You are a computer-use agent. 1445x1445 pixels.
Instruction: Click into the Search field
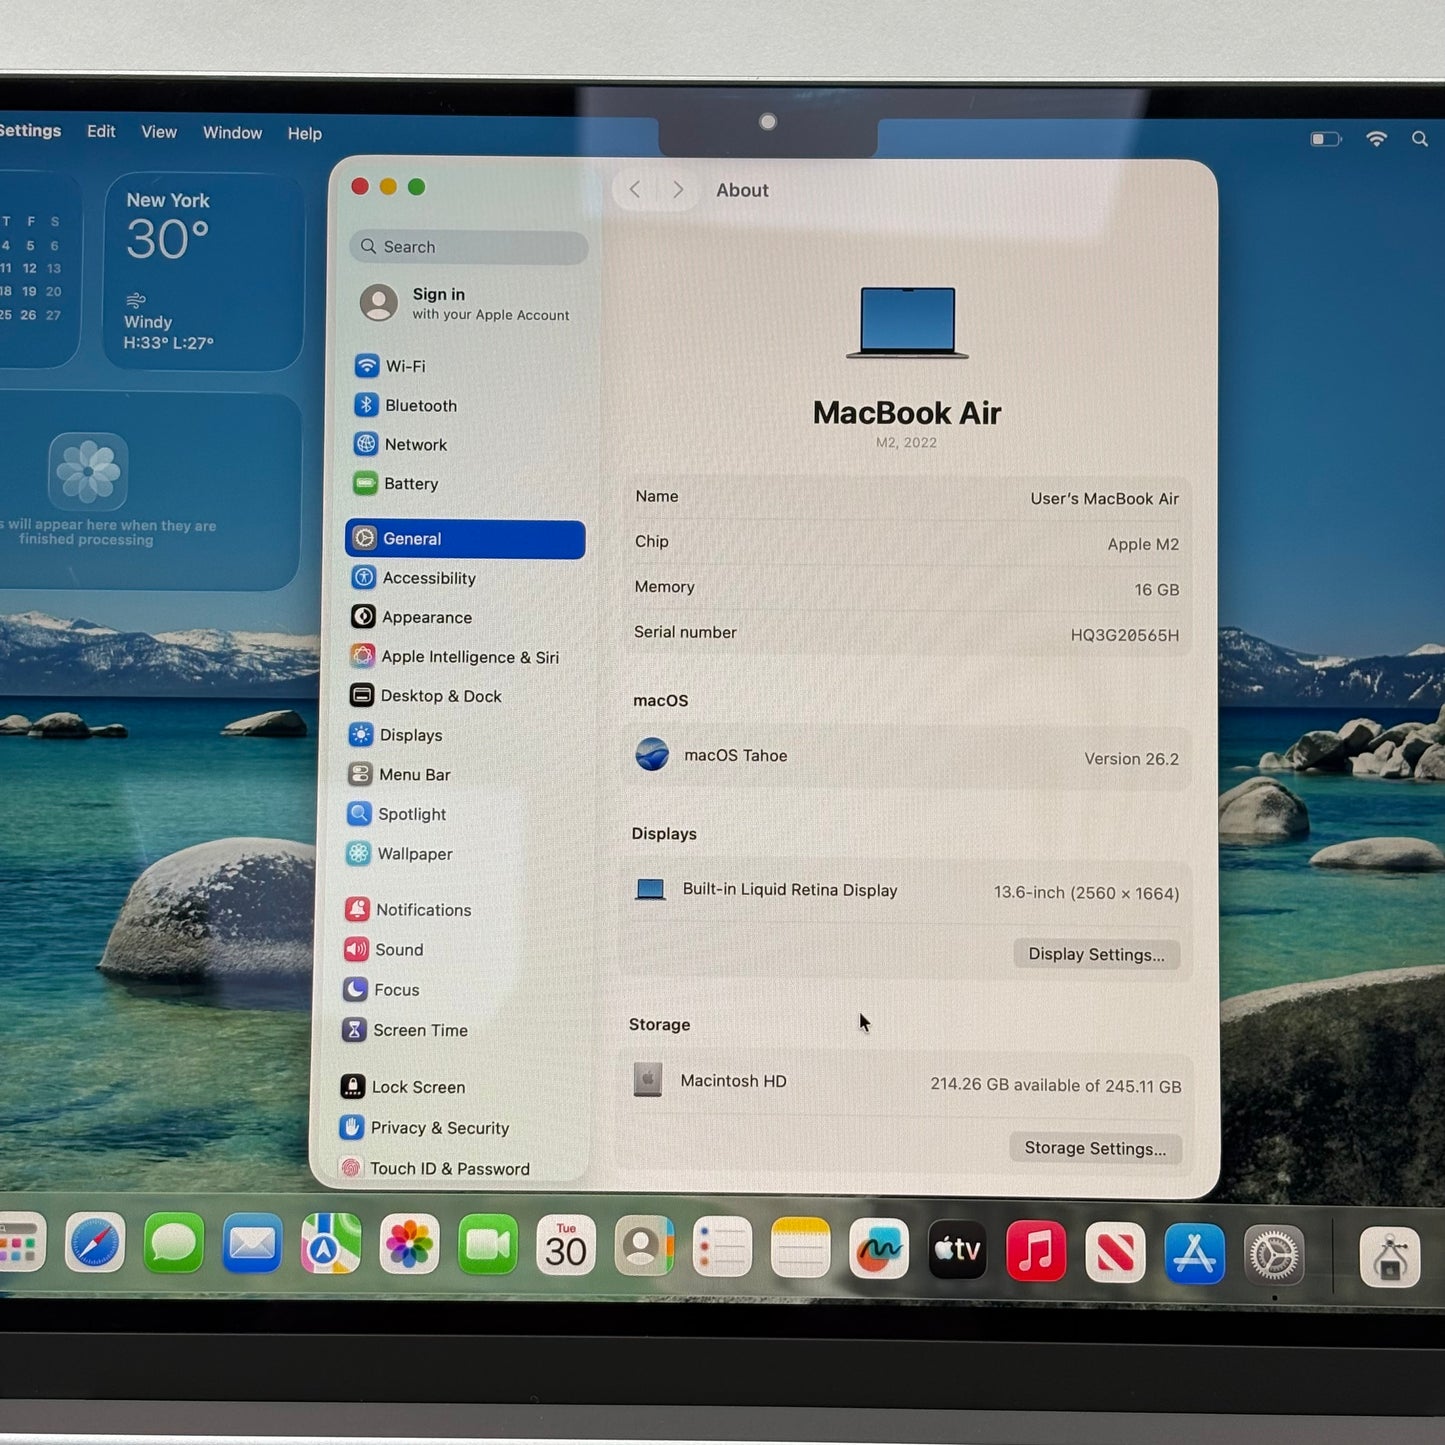467,246
